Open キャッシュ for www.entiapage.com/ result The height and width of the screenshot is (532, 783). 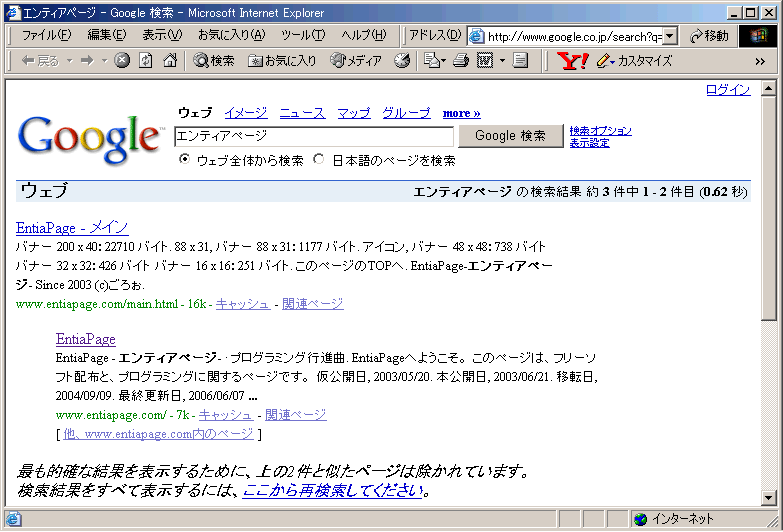tap(226, 415)
